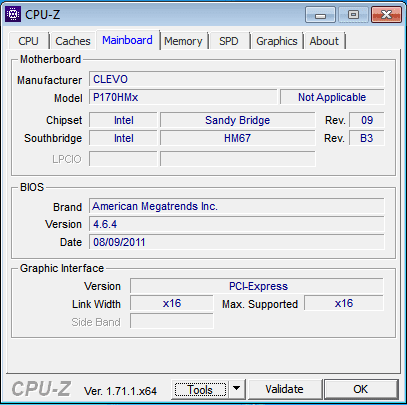Click the HM67 southbridge value

click(237, 138)
